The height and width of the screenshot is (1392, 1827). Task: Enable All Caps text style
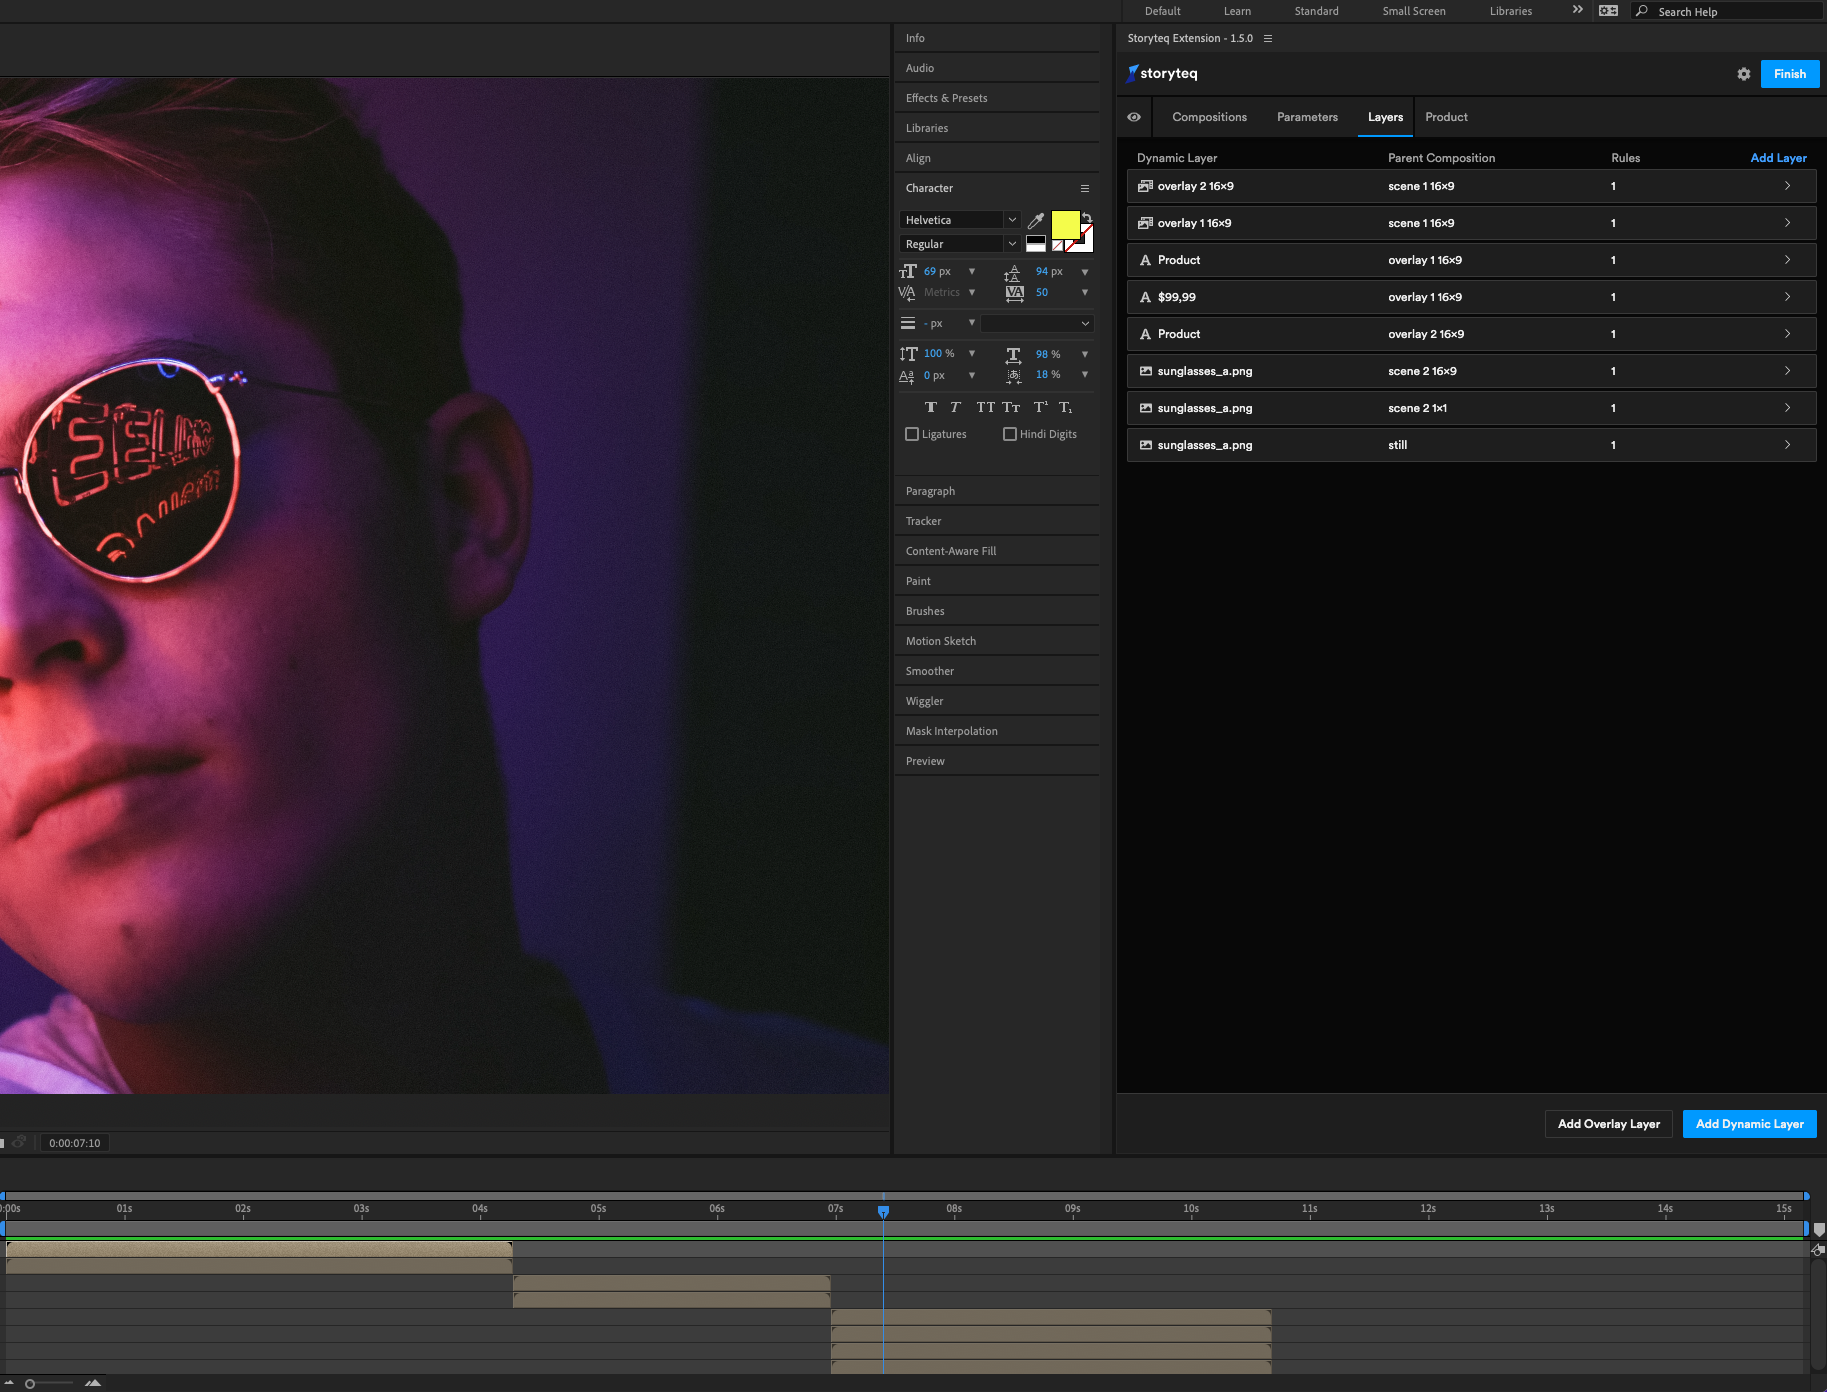click(x=985, y=407)
